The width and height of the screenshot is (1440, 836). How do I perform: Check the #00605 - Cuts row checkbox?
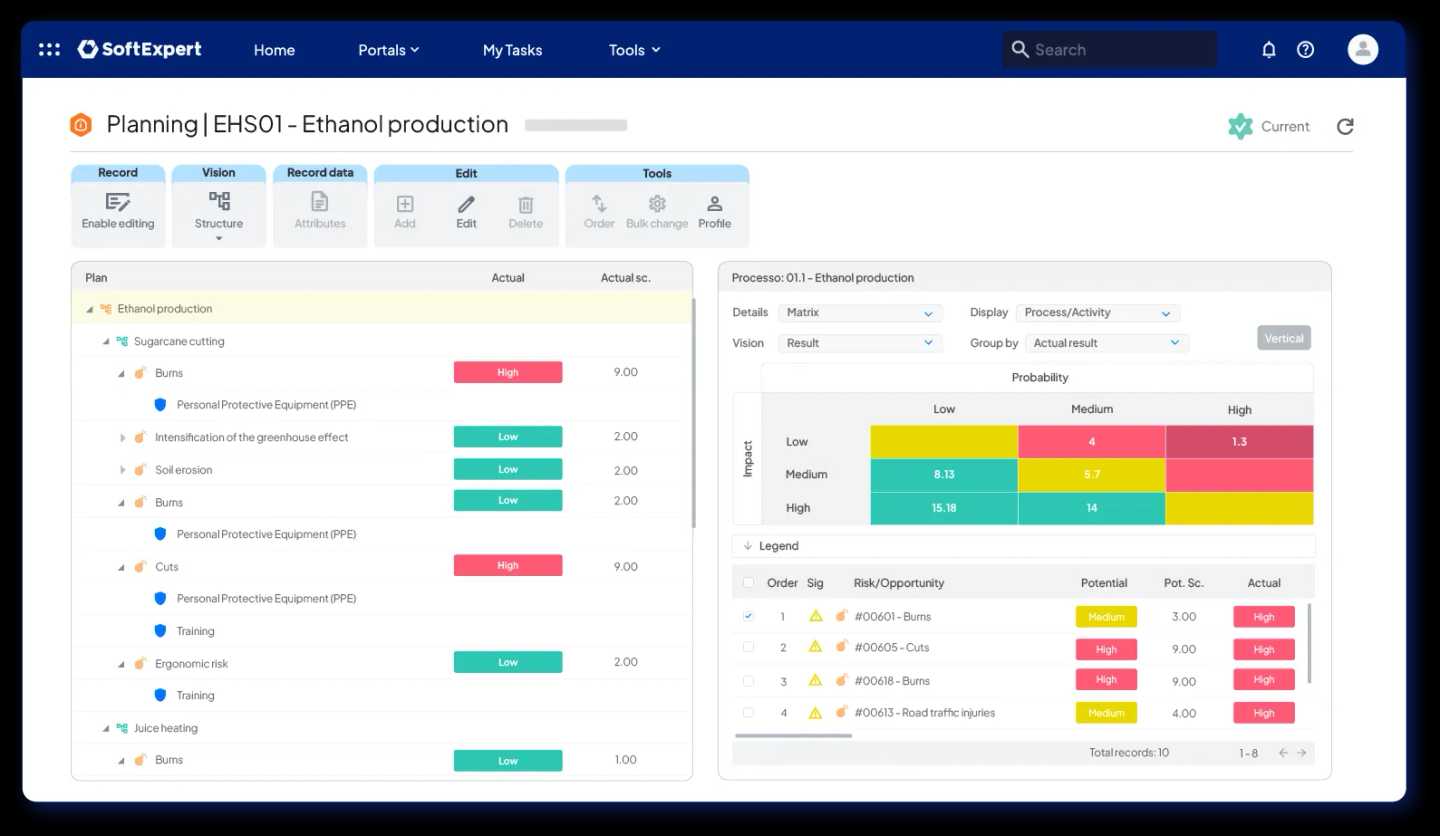pos(748,648)
